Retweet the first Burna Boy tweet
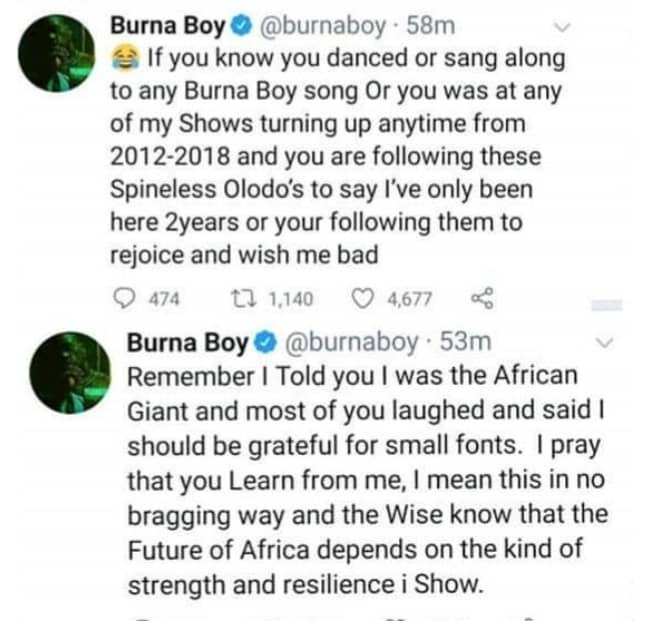 click(x=244, y=298)
